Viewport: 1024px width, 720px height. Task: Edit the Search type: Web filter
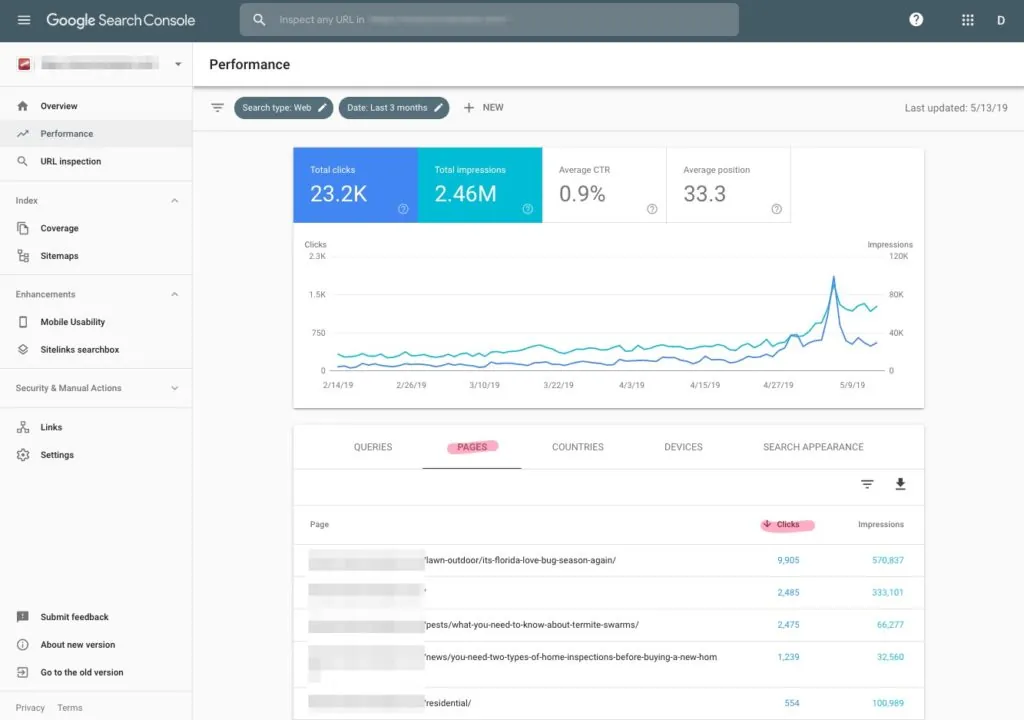(284, 108)
